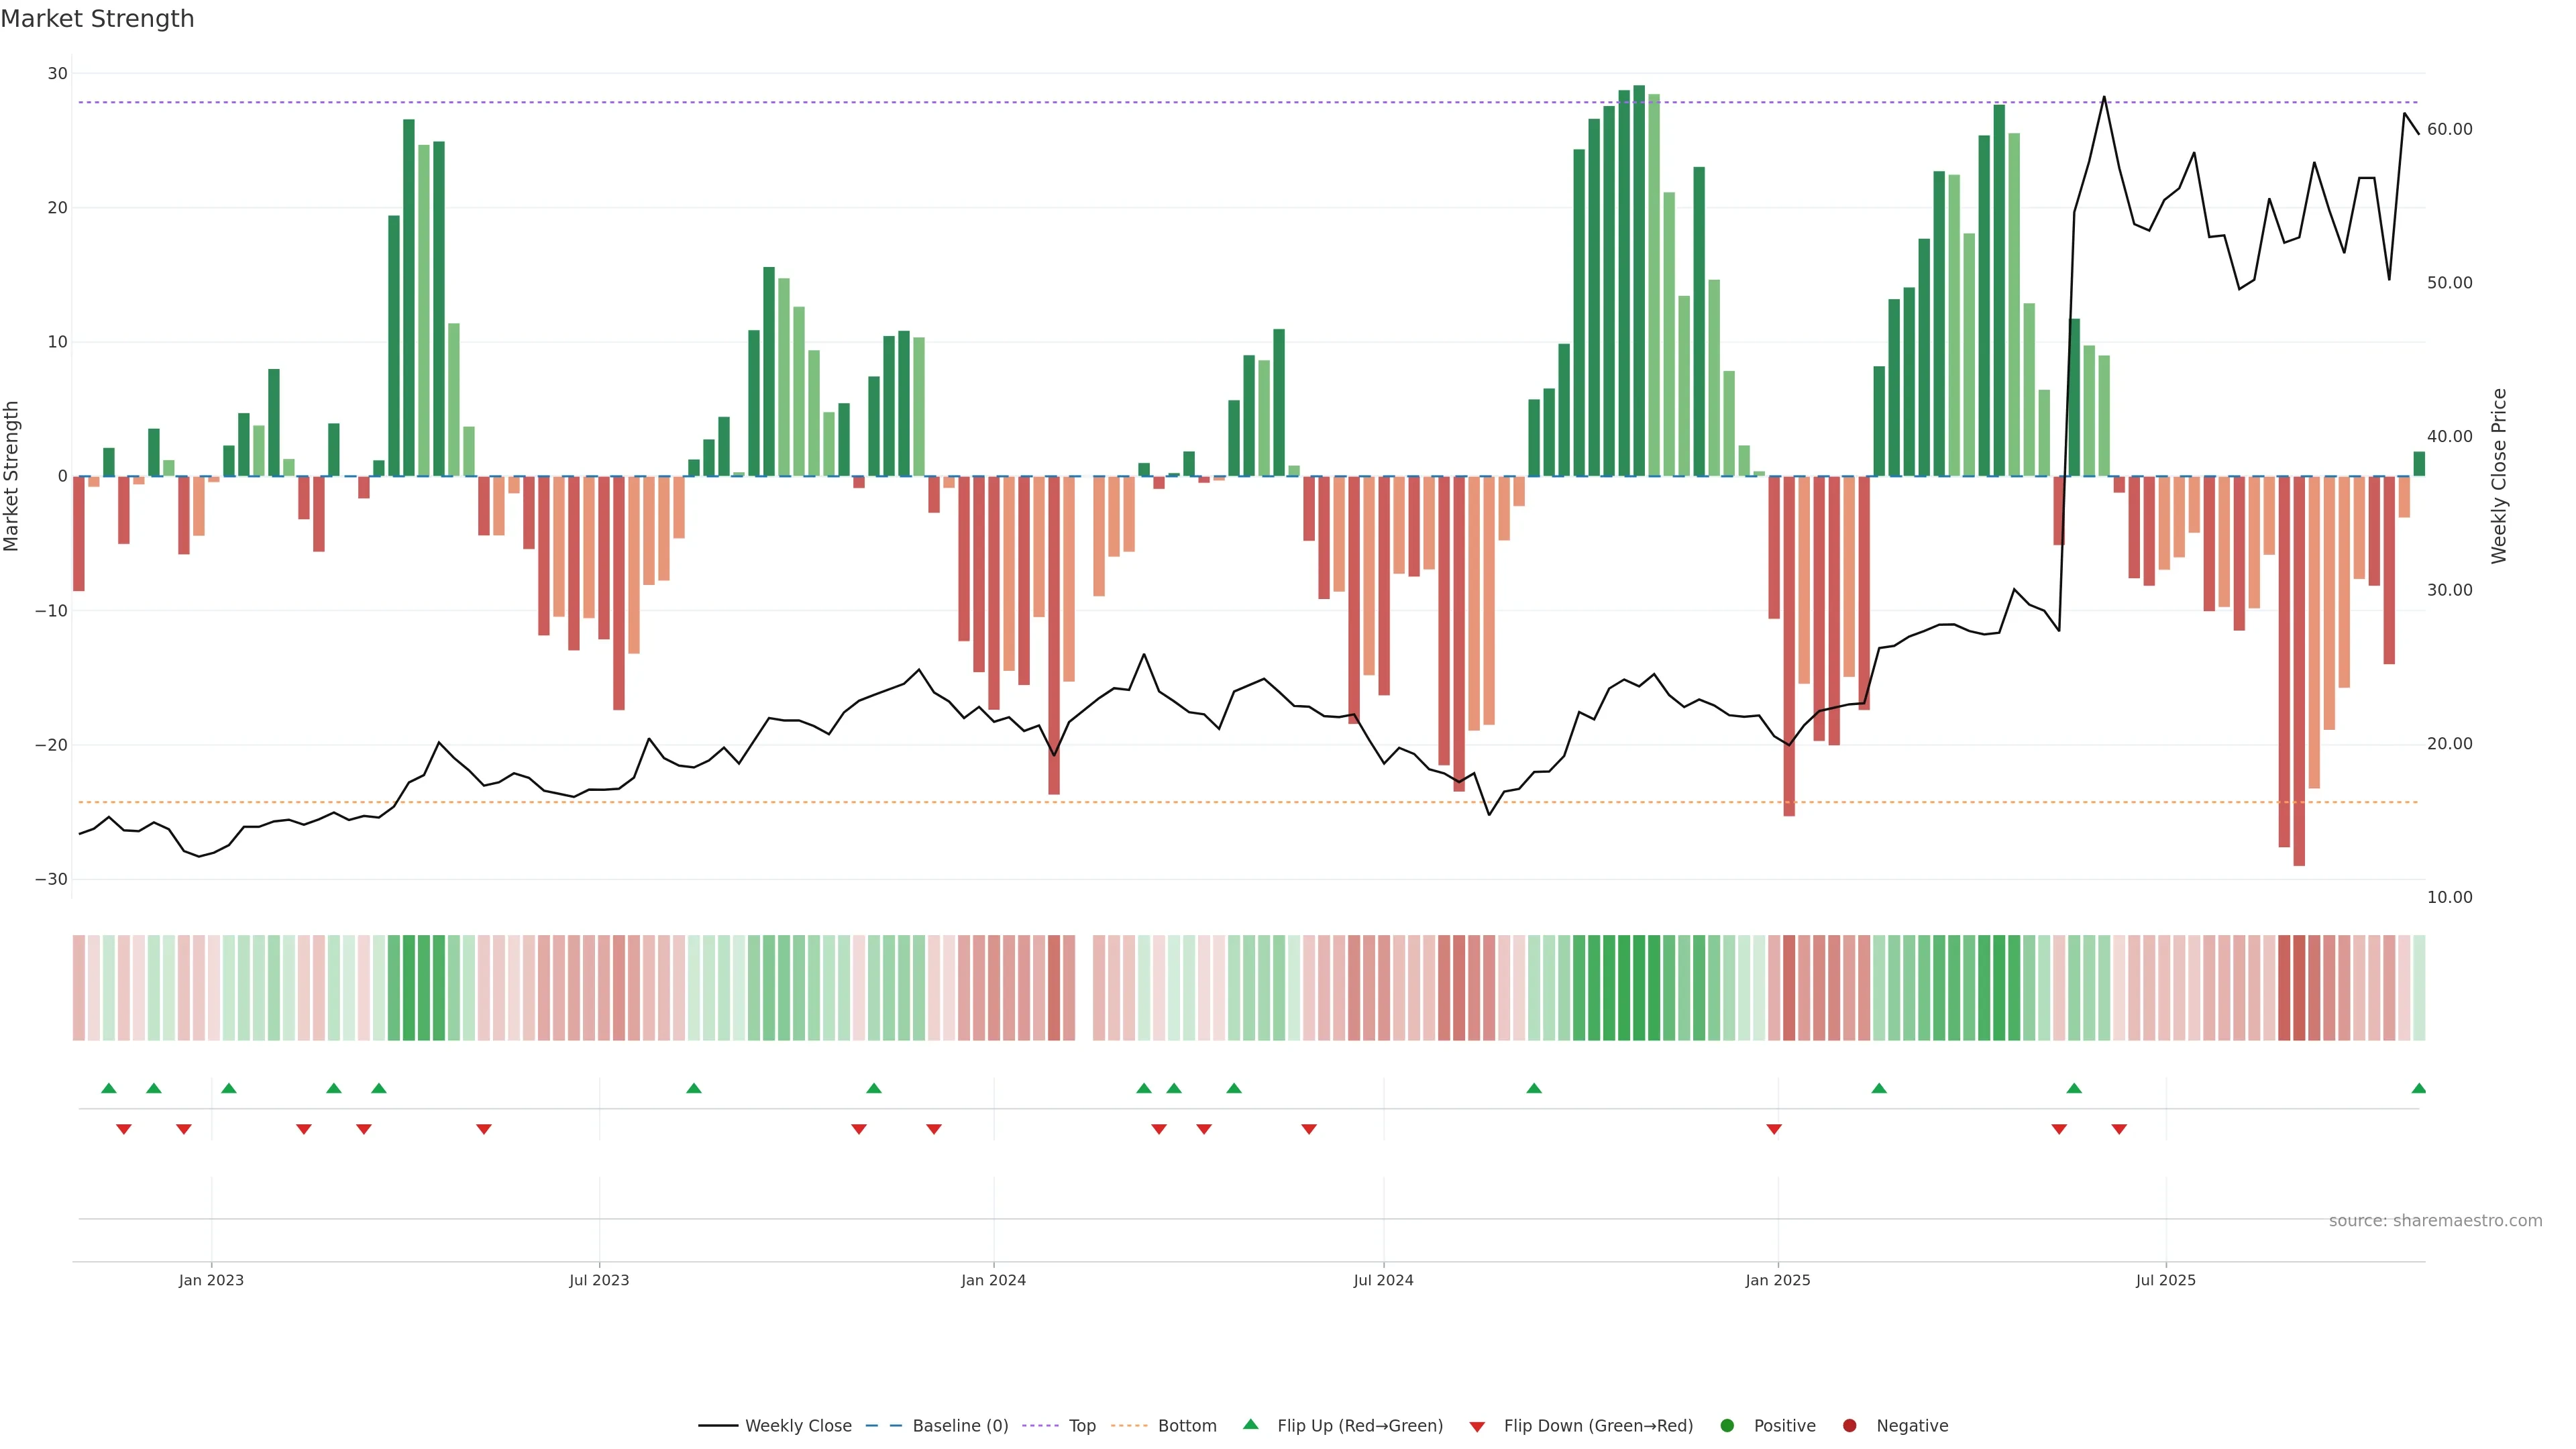Click the final light-green heat strip cell
Viewport: 2576px width, 1449px height.
(2419, 987)
